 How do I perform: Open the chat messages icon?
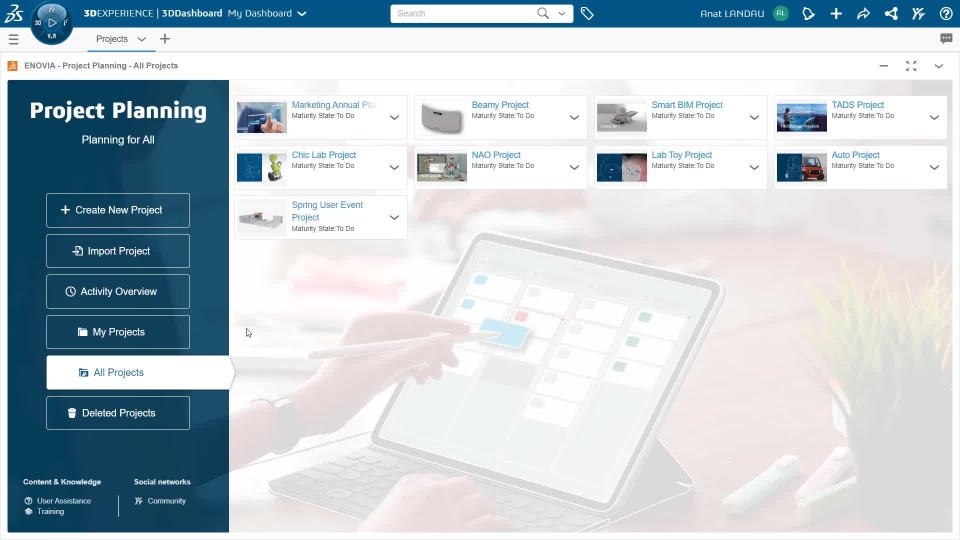point(946,39)
